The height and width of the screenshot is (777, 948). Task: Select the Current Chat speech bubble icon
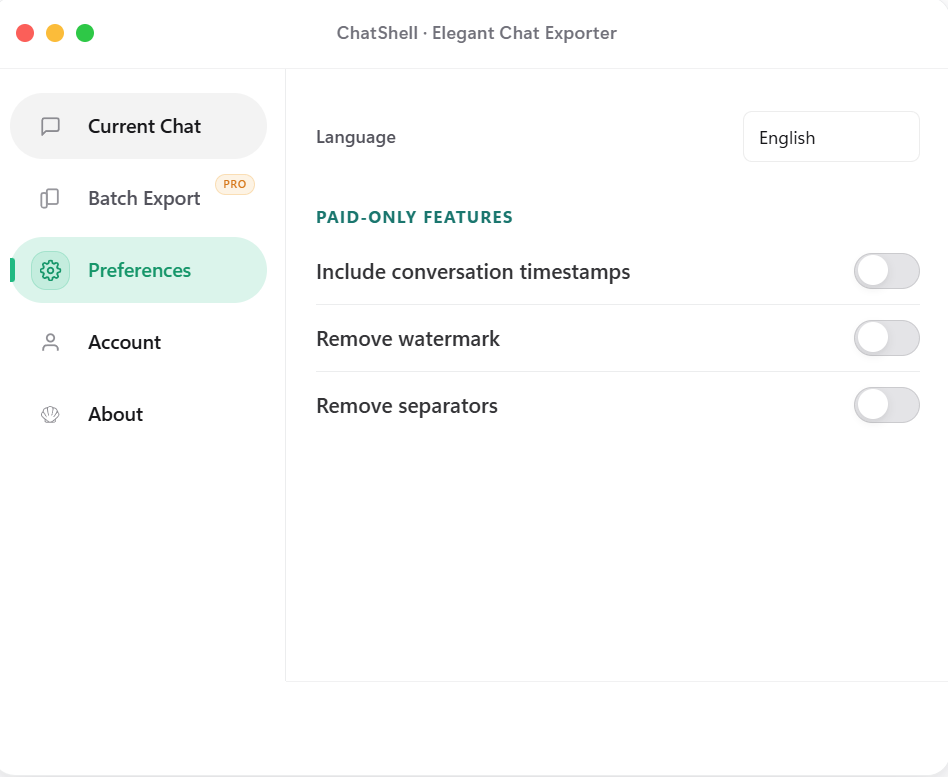click(x=50, y=126)
